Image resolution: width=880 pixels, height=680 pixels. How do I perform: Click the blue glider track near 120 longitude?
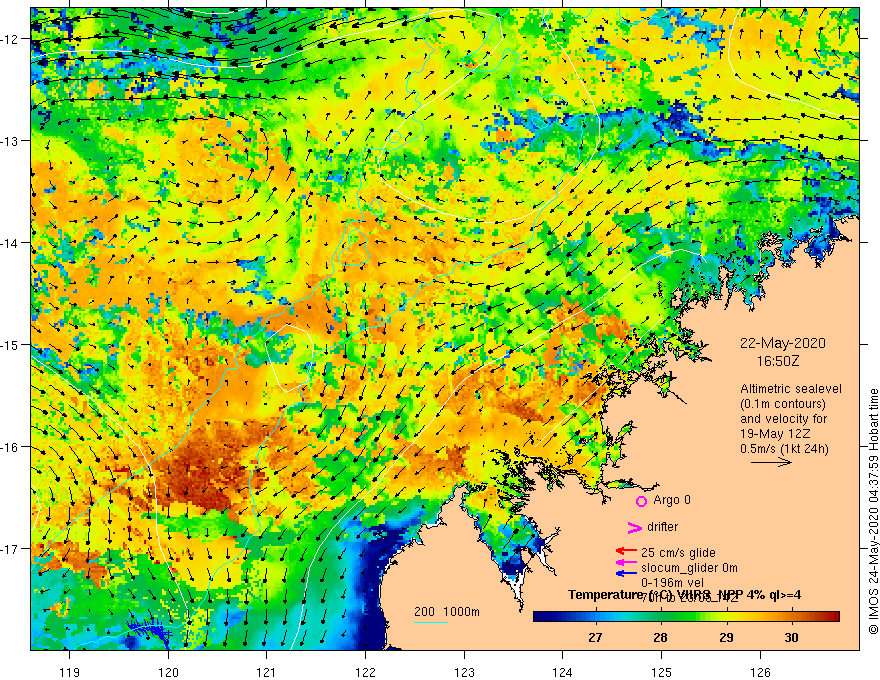click(148, 630)
